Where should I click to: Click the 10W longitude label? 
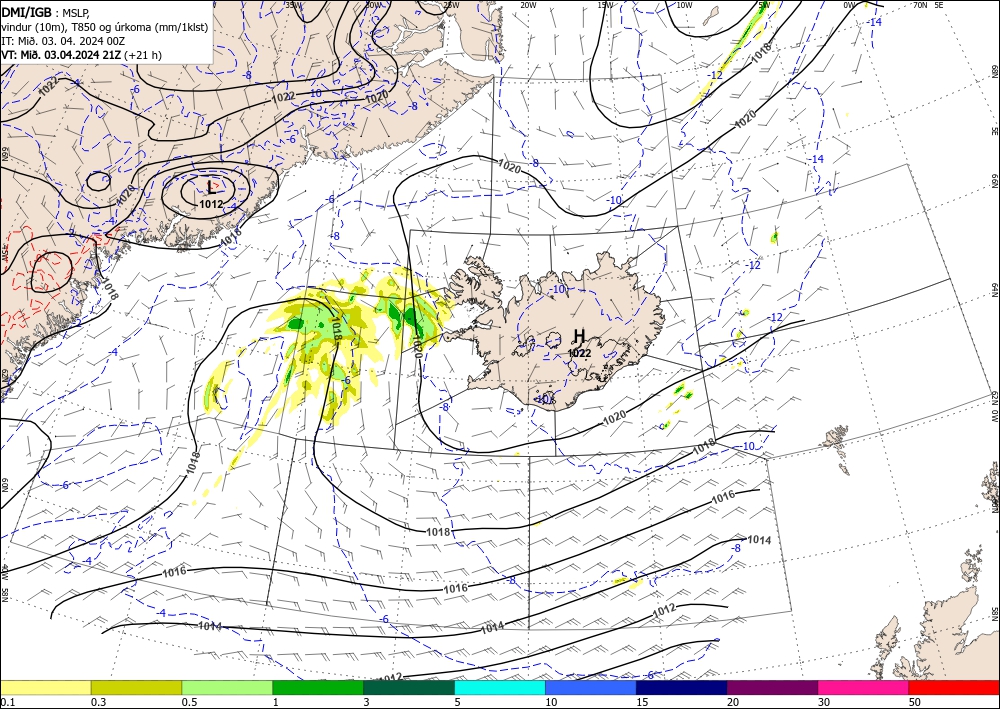[684, 4]
